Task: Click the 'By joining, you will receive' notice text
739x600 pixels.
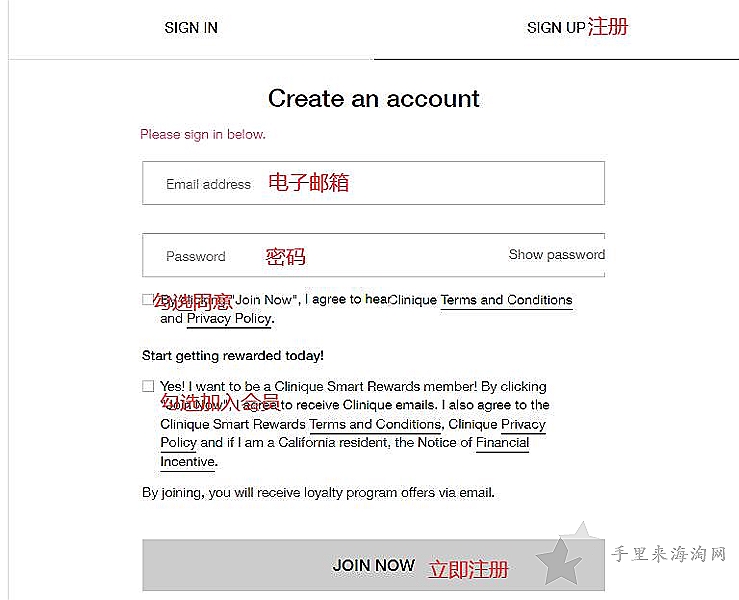Action: pyautogui.click(x=318, y=493)
